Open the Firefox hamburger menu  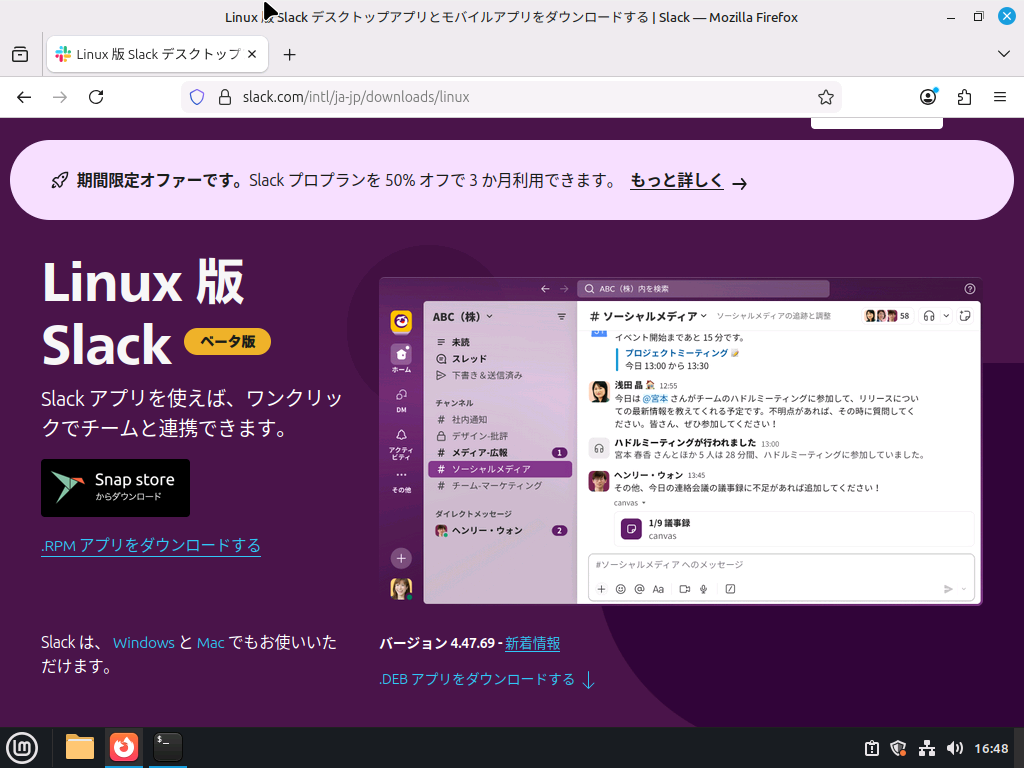1000,97
